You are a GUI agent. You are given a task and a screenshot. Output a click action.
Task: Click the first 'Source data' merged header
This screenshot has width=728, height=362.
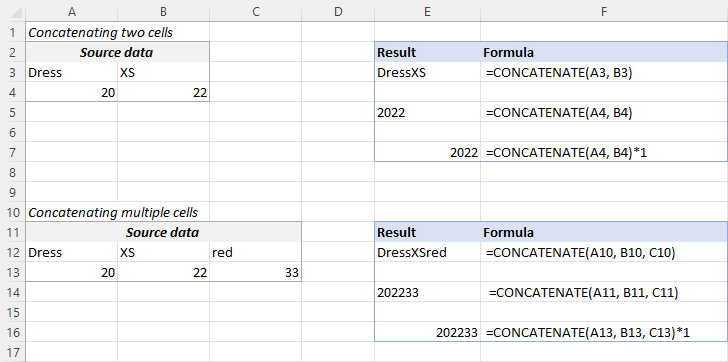pos(117,52)
